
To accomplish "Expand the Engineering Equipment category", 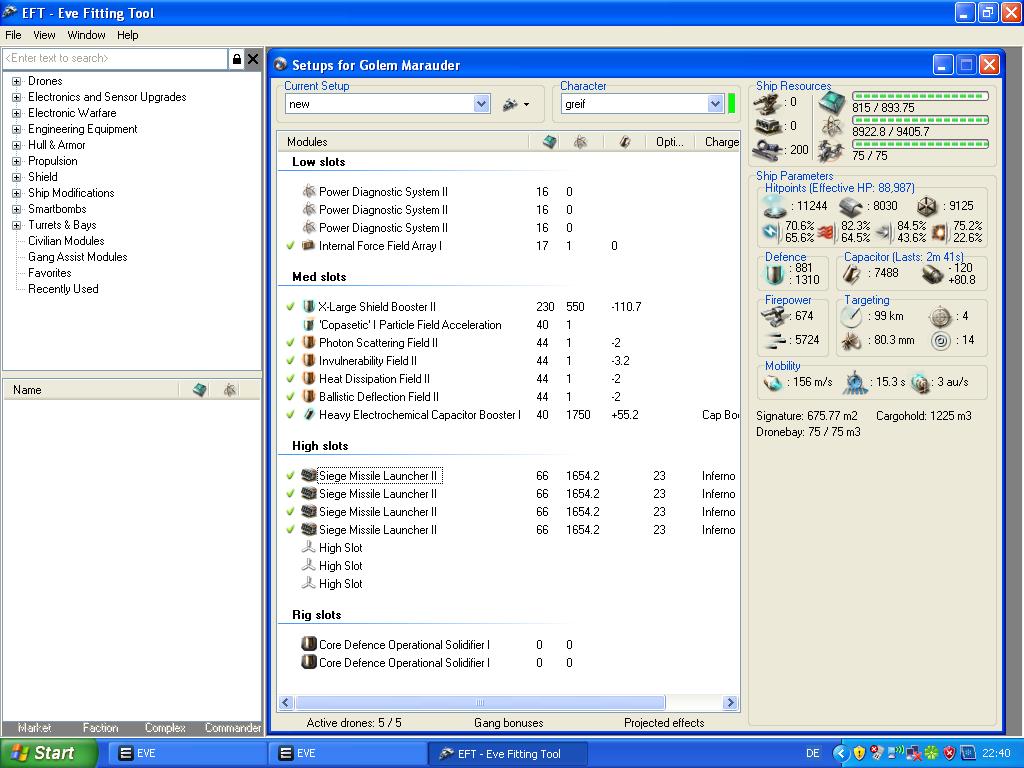I will (16, 129).
